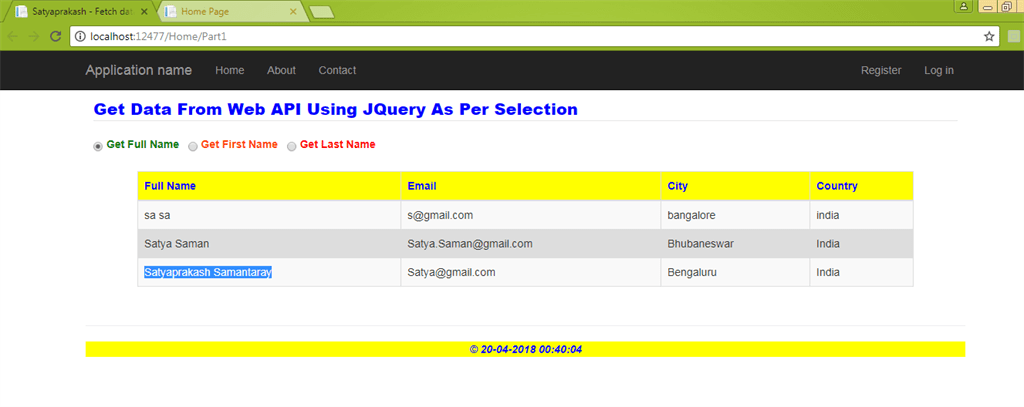Click the Country cell in Bengaluru row
1024x407 pixels.
[x=861, y=272]
